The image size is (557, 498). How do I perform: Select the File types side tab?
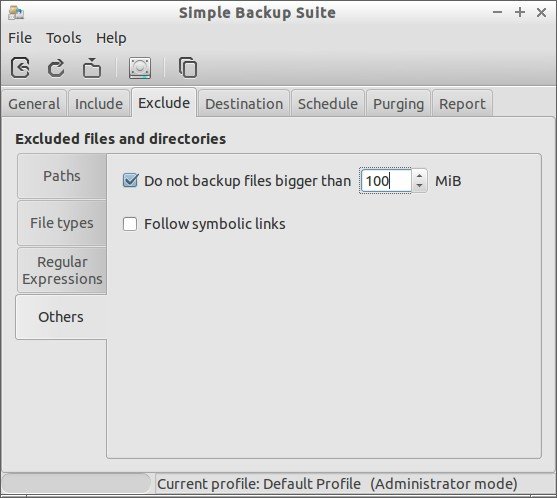coord(62,223)
